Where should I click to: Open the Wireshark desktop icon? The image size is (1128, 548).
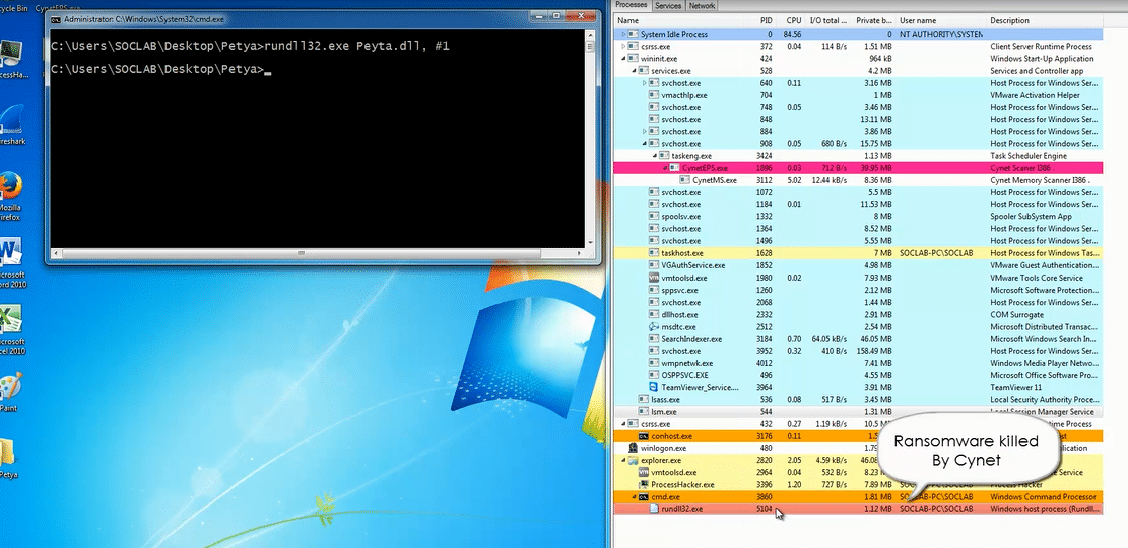12,124
